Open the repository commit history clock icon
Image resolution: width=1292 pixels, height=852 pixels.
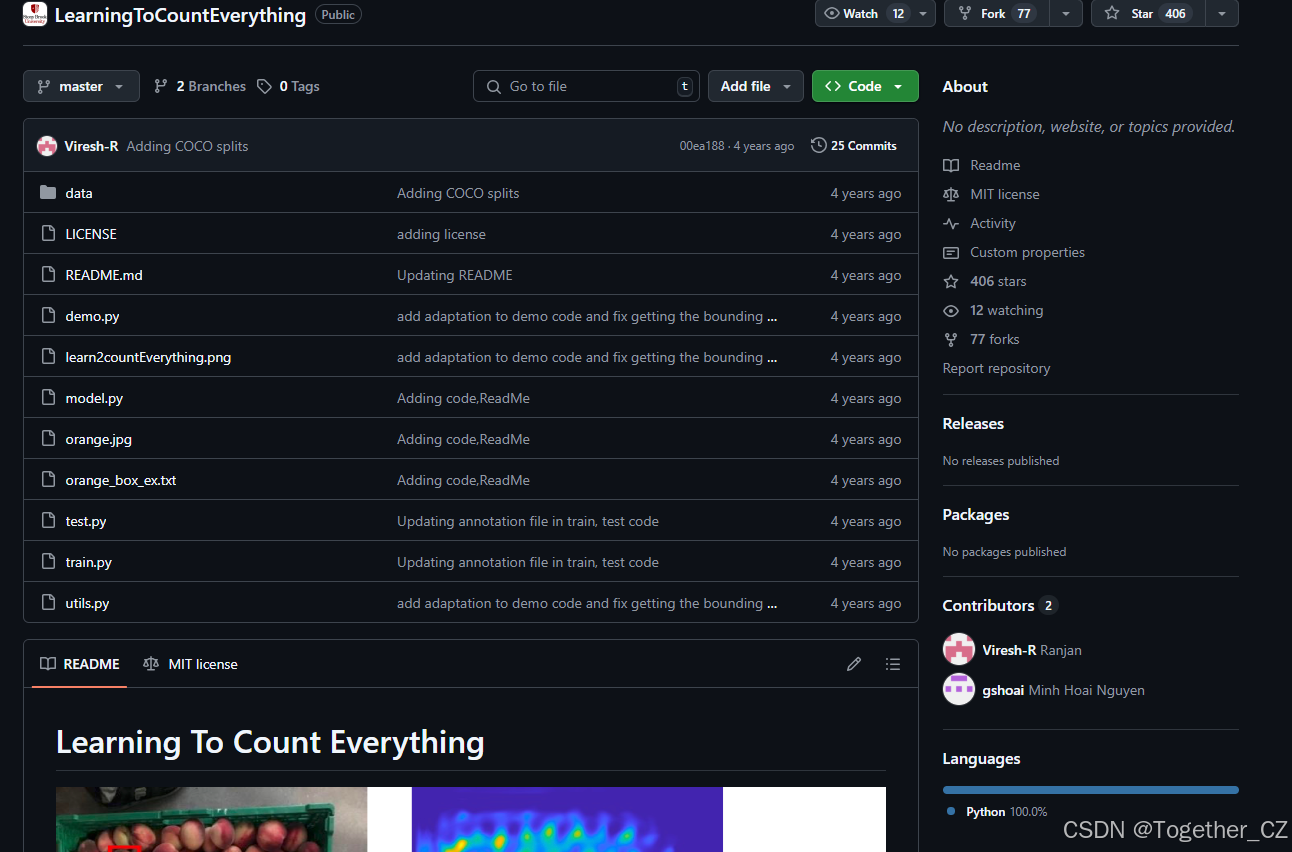click(818, 145)
